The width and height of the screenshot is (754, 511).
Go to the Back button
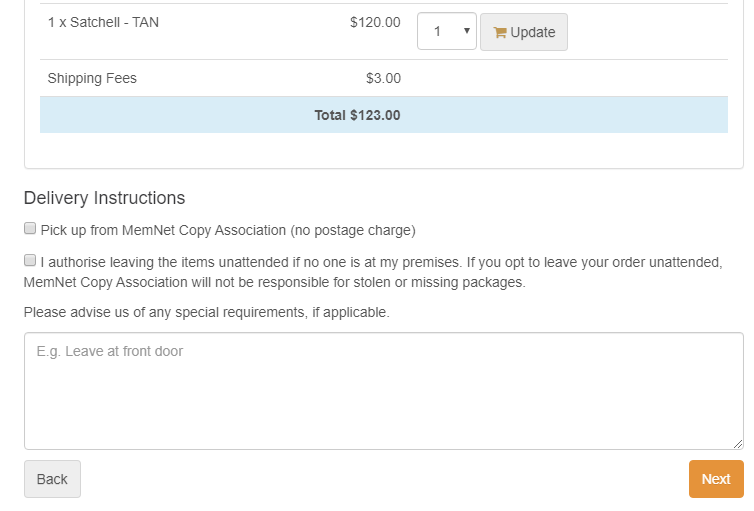tap(52, 479)
